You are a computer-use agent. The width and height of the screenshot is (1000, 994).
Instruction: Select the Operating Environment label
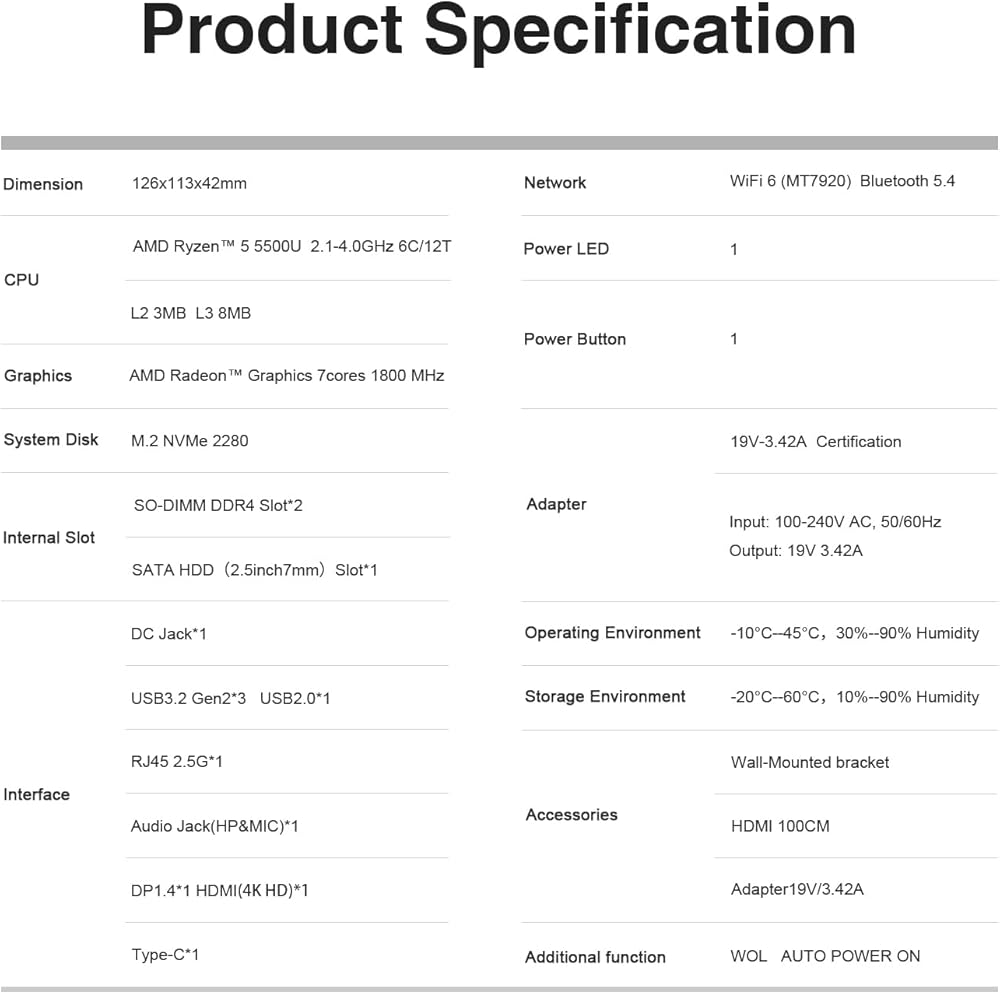(612, 633)
